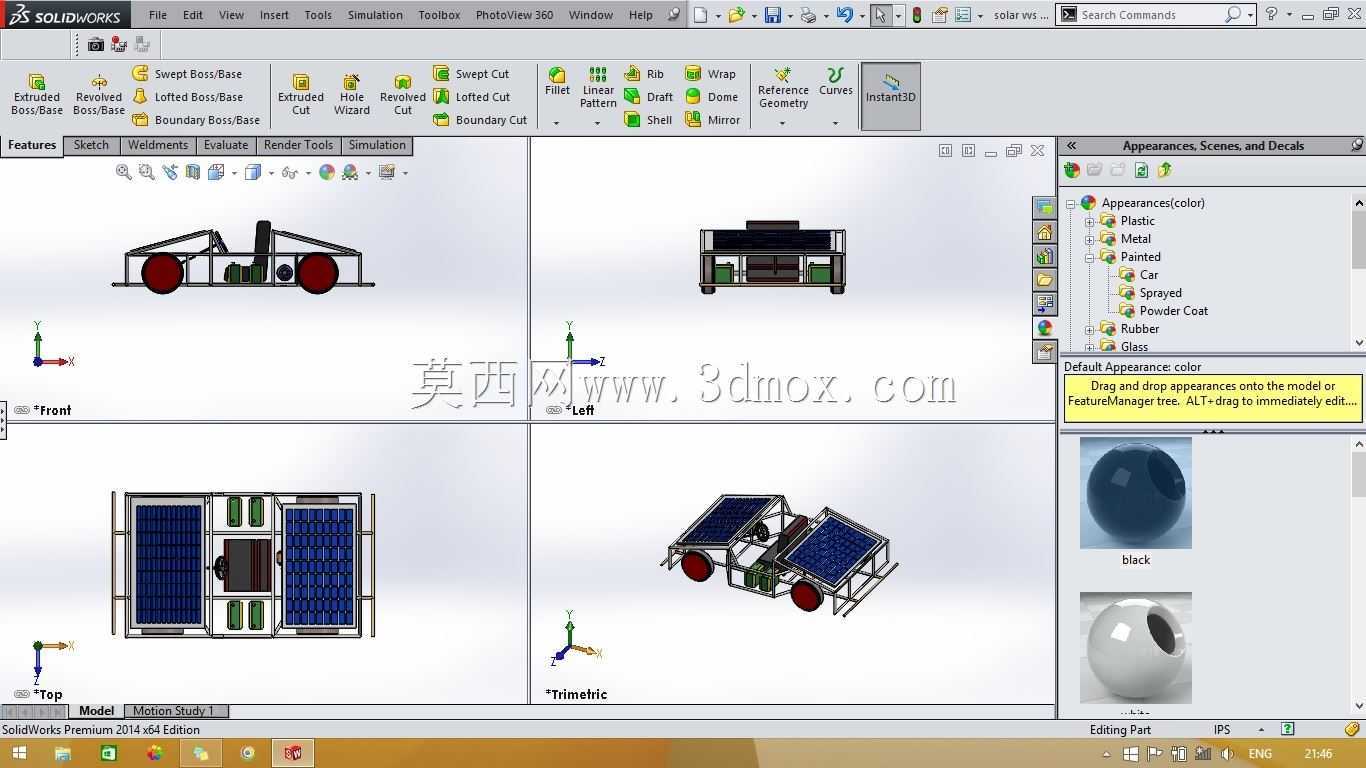Screen dimensions: 1366x768
Task: Select the Wrap feature
Action: (710, 74)
